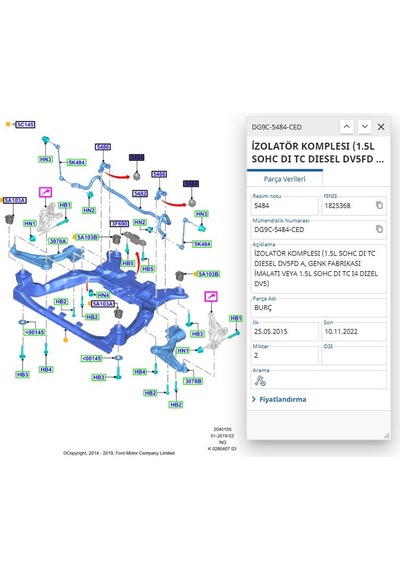
Task: Click the Mühendislik Numarası field
Action: 319,229
